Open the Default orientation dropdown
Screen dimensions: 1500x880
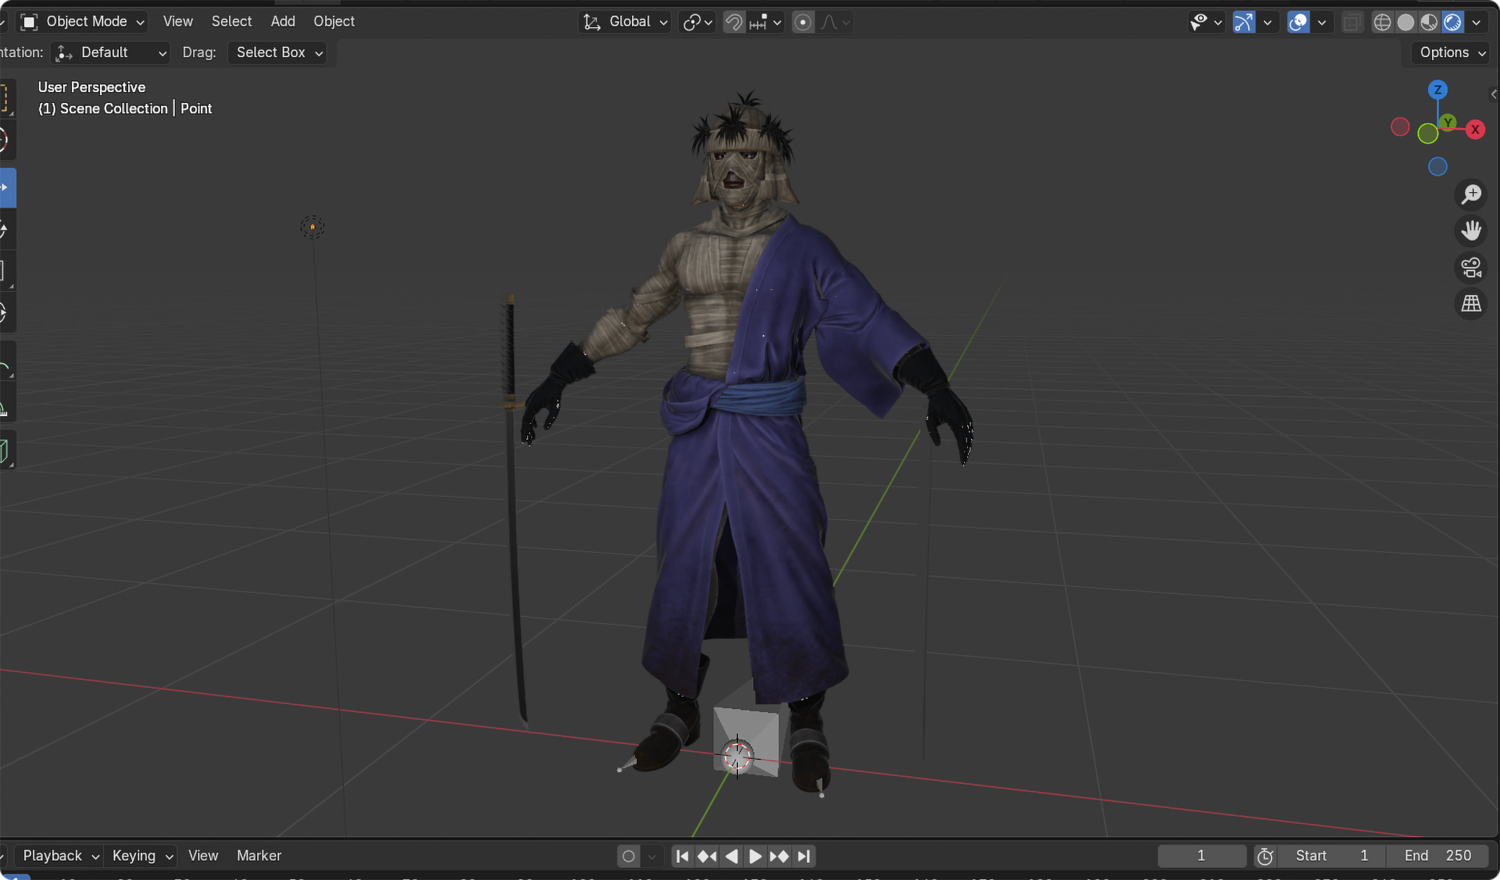(x=110, y=53)
